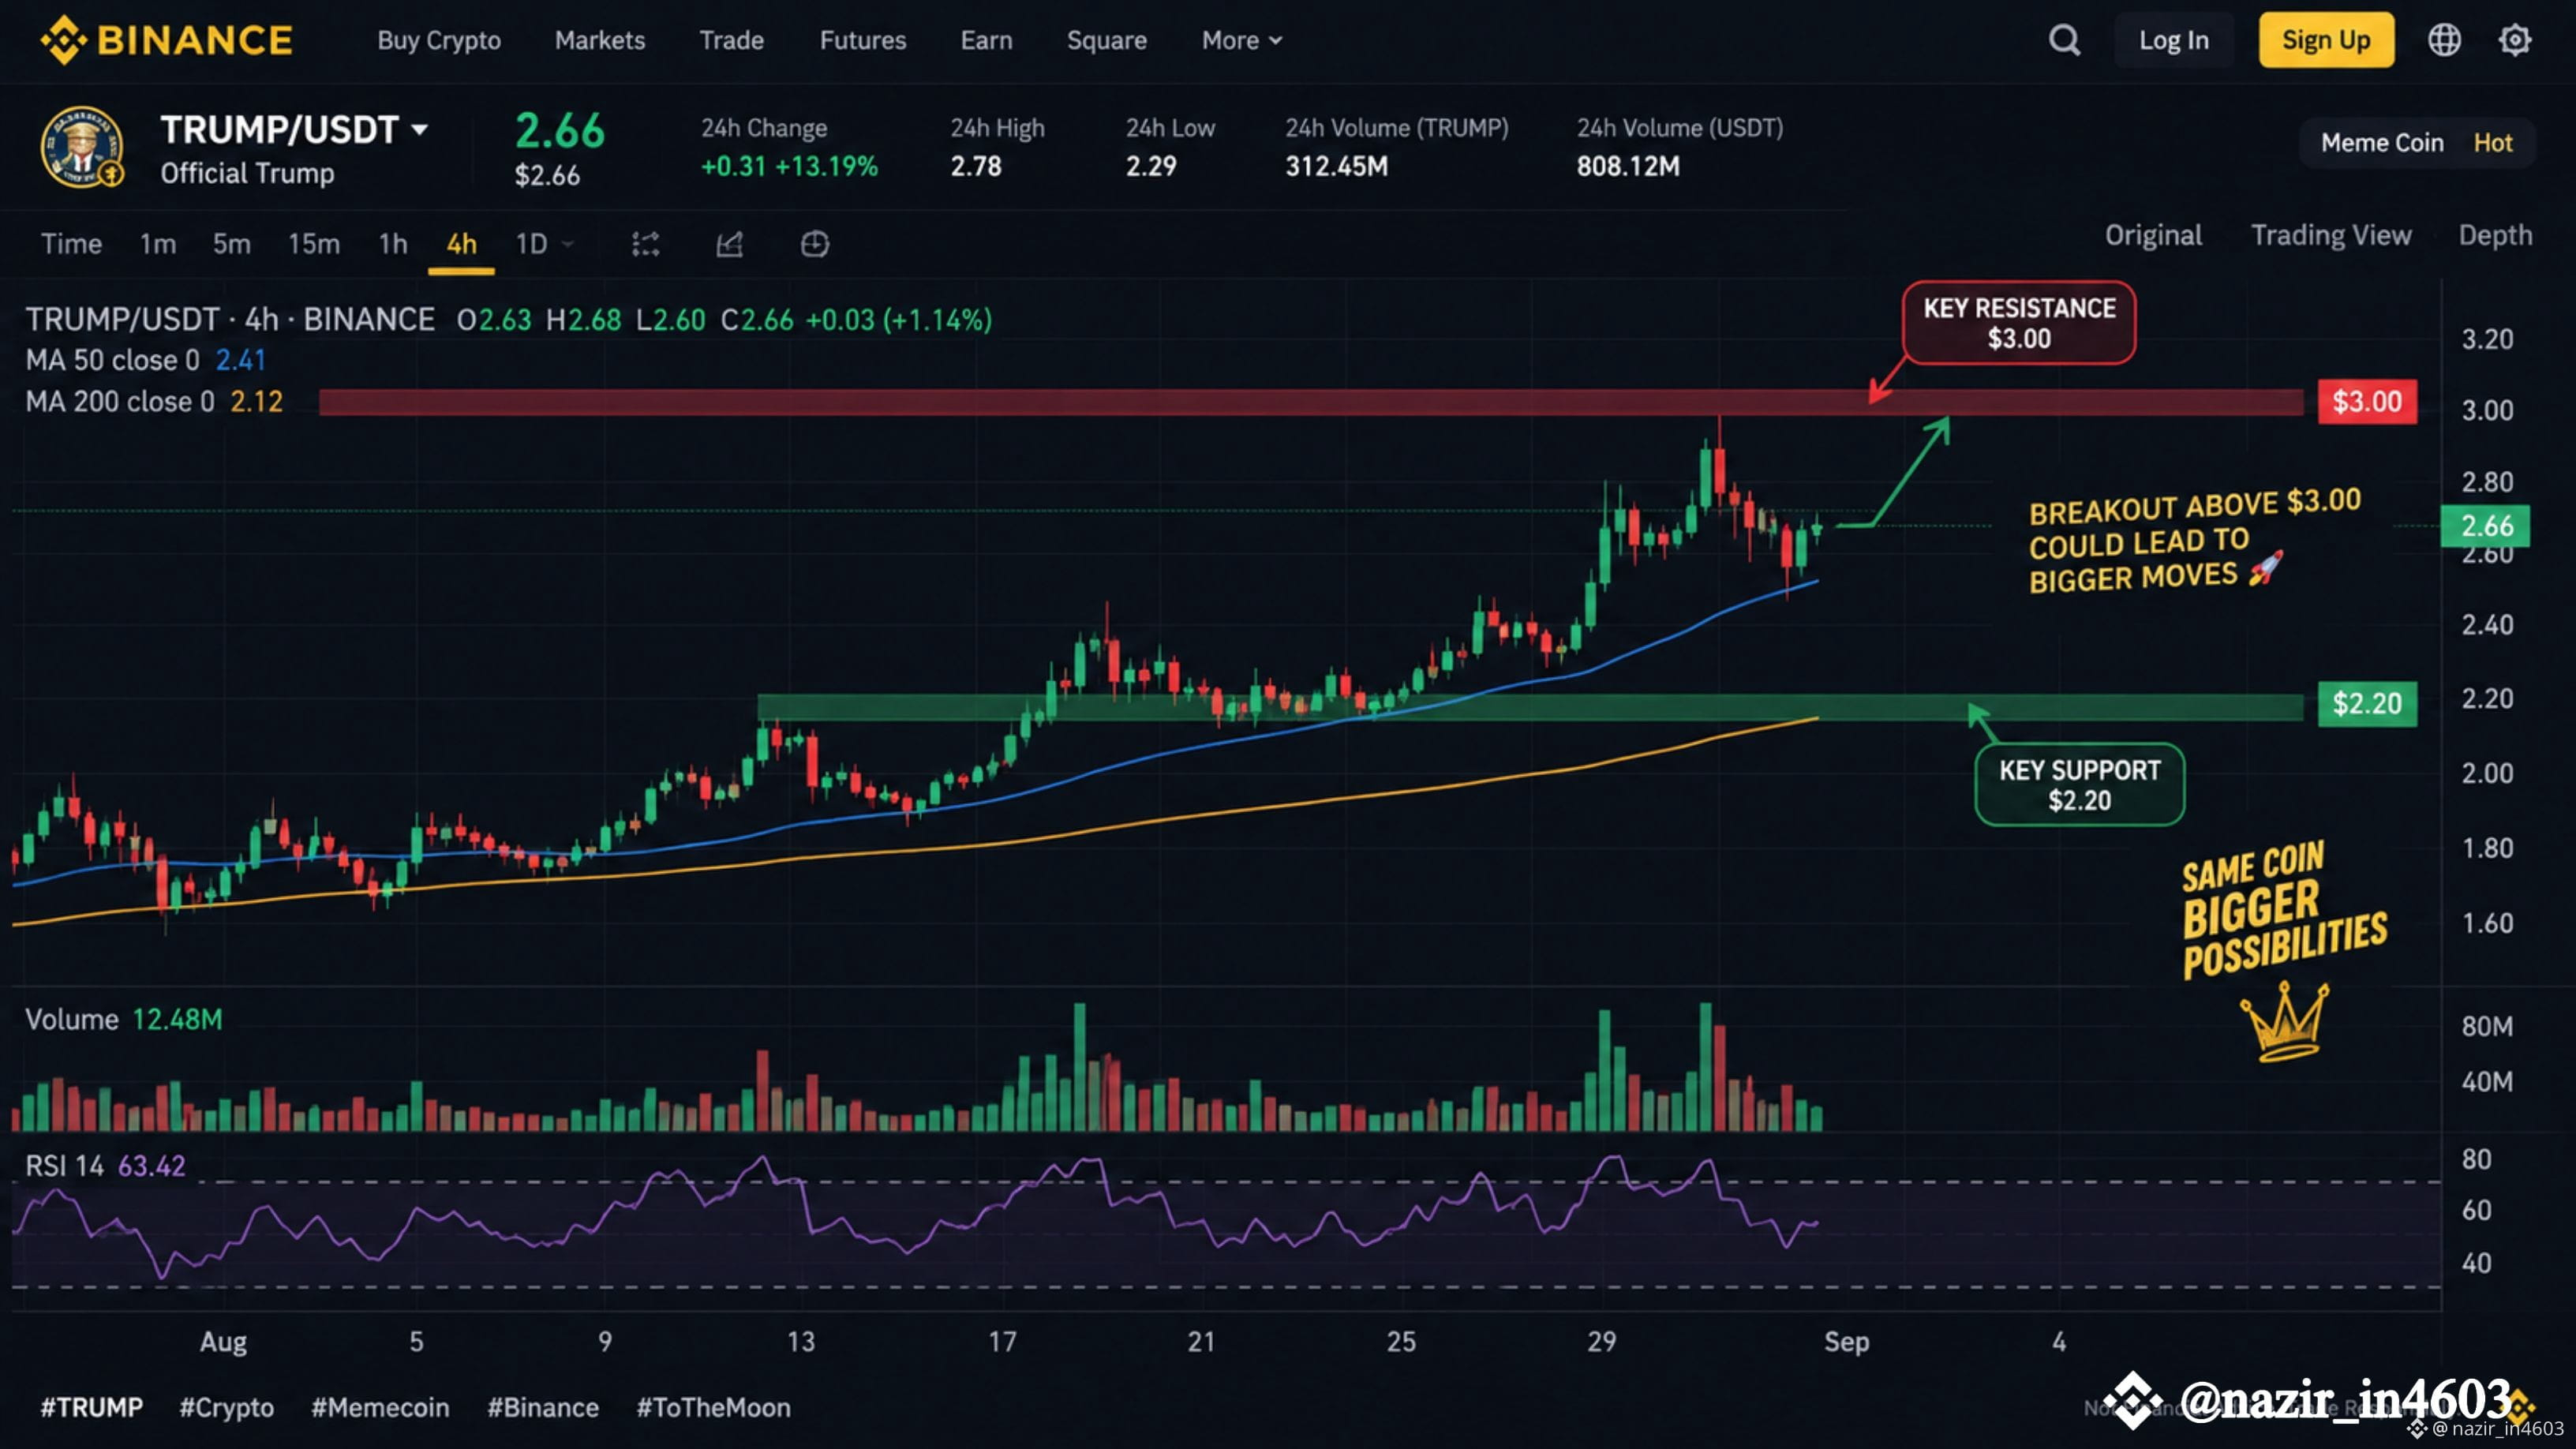Expand the TRUMP/USDT pair dropdown arrow
The width and height of the screenshot is (2576, 1449).
coord(420,130)
